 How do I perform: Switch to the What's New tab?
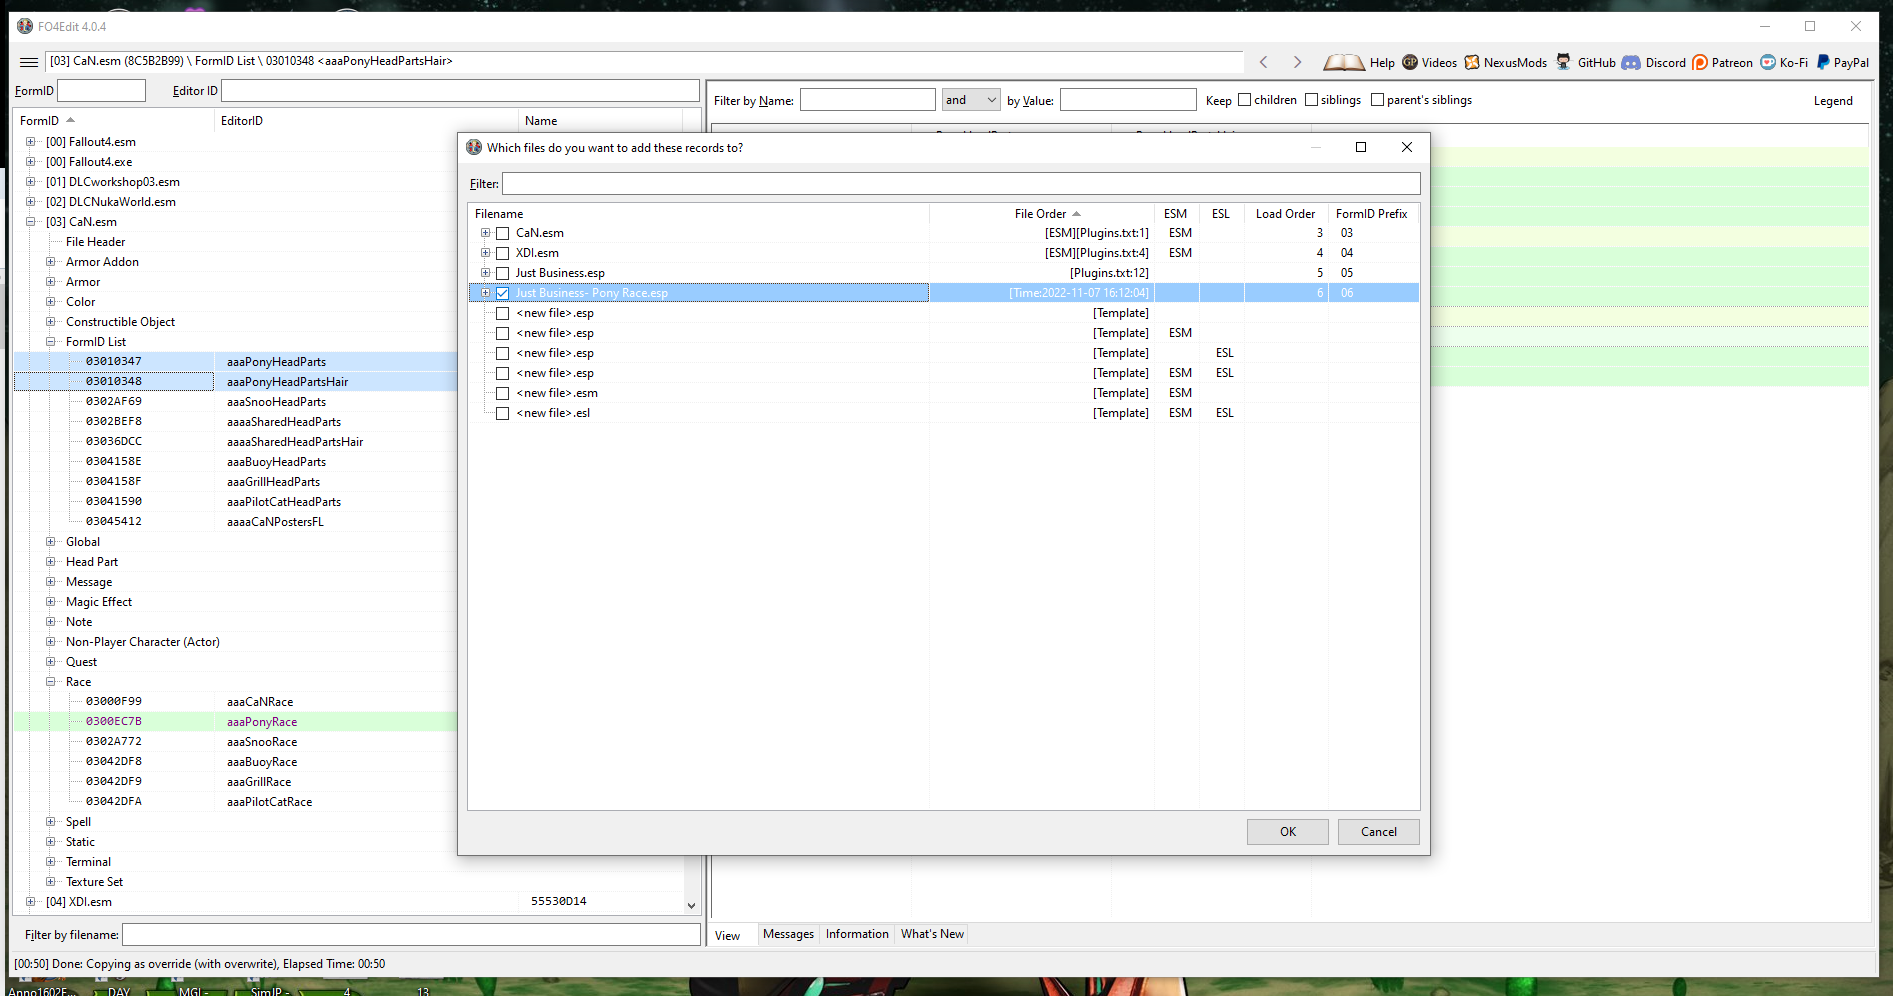(x=932, y=934)
